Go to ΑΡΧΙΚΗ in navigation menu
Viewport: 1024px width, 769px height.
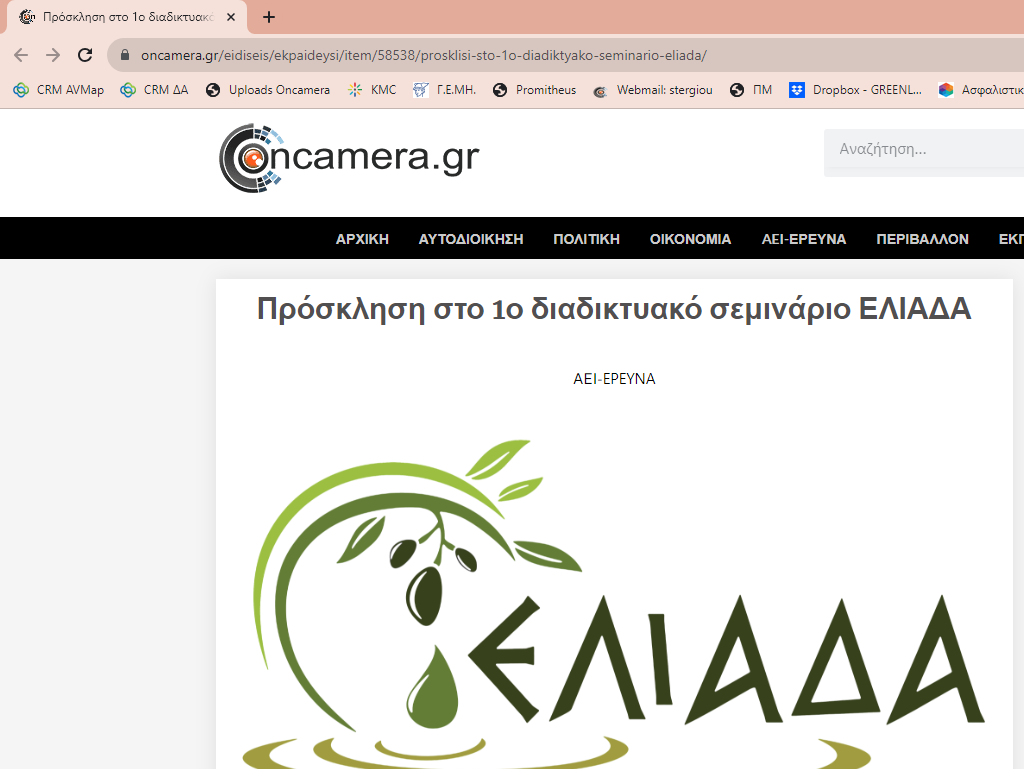[x=362, y=239]
